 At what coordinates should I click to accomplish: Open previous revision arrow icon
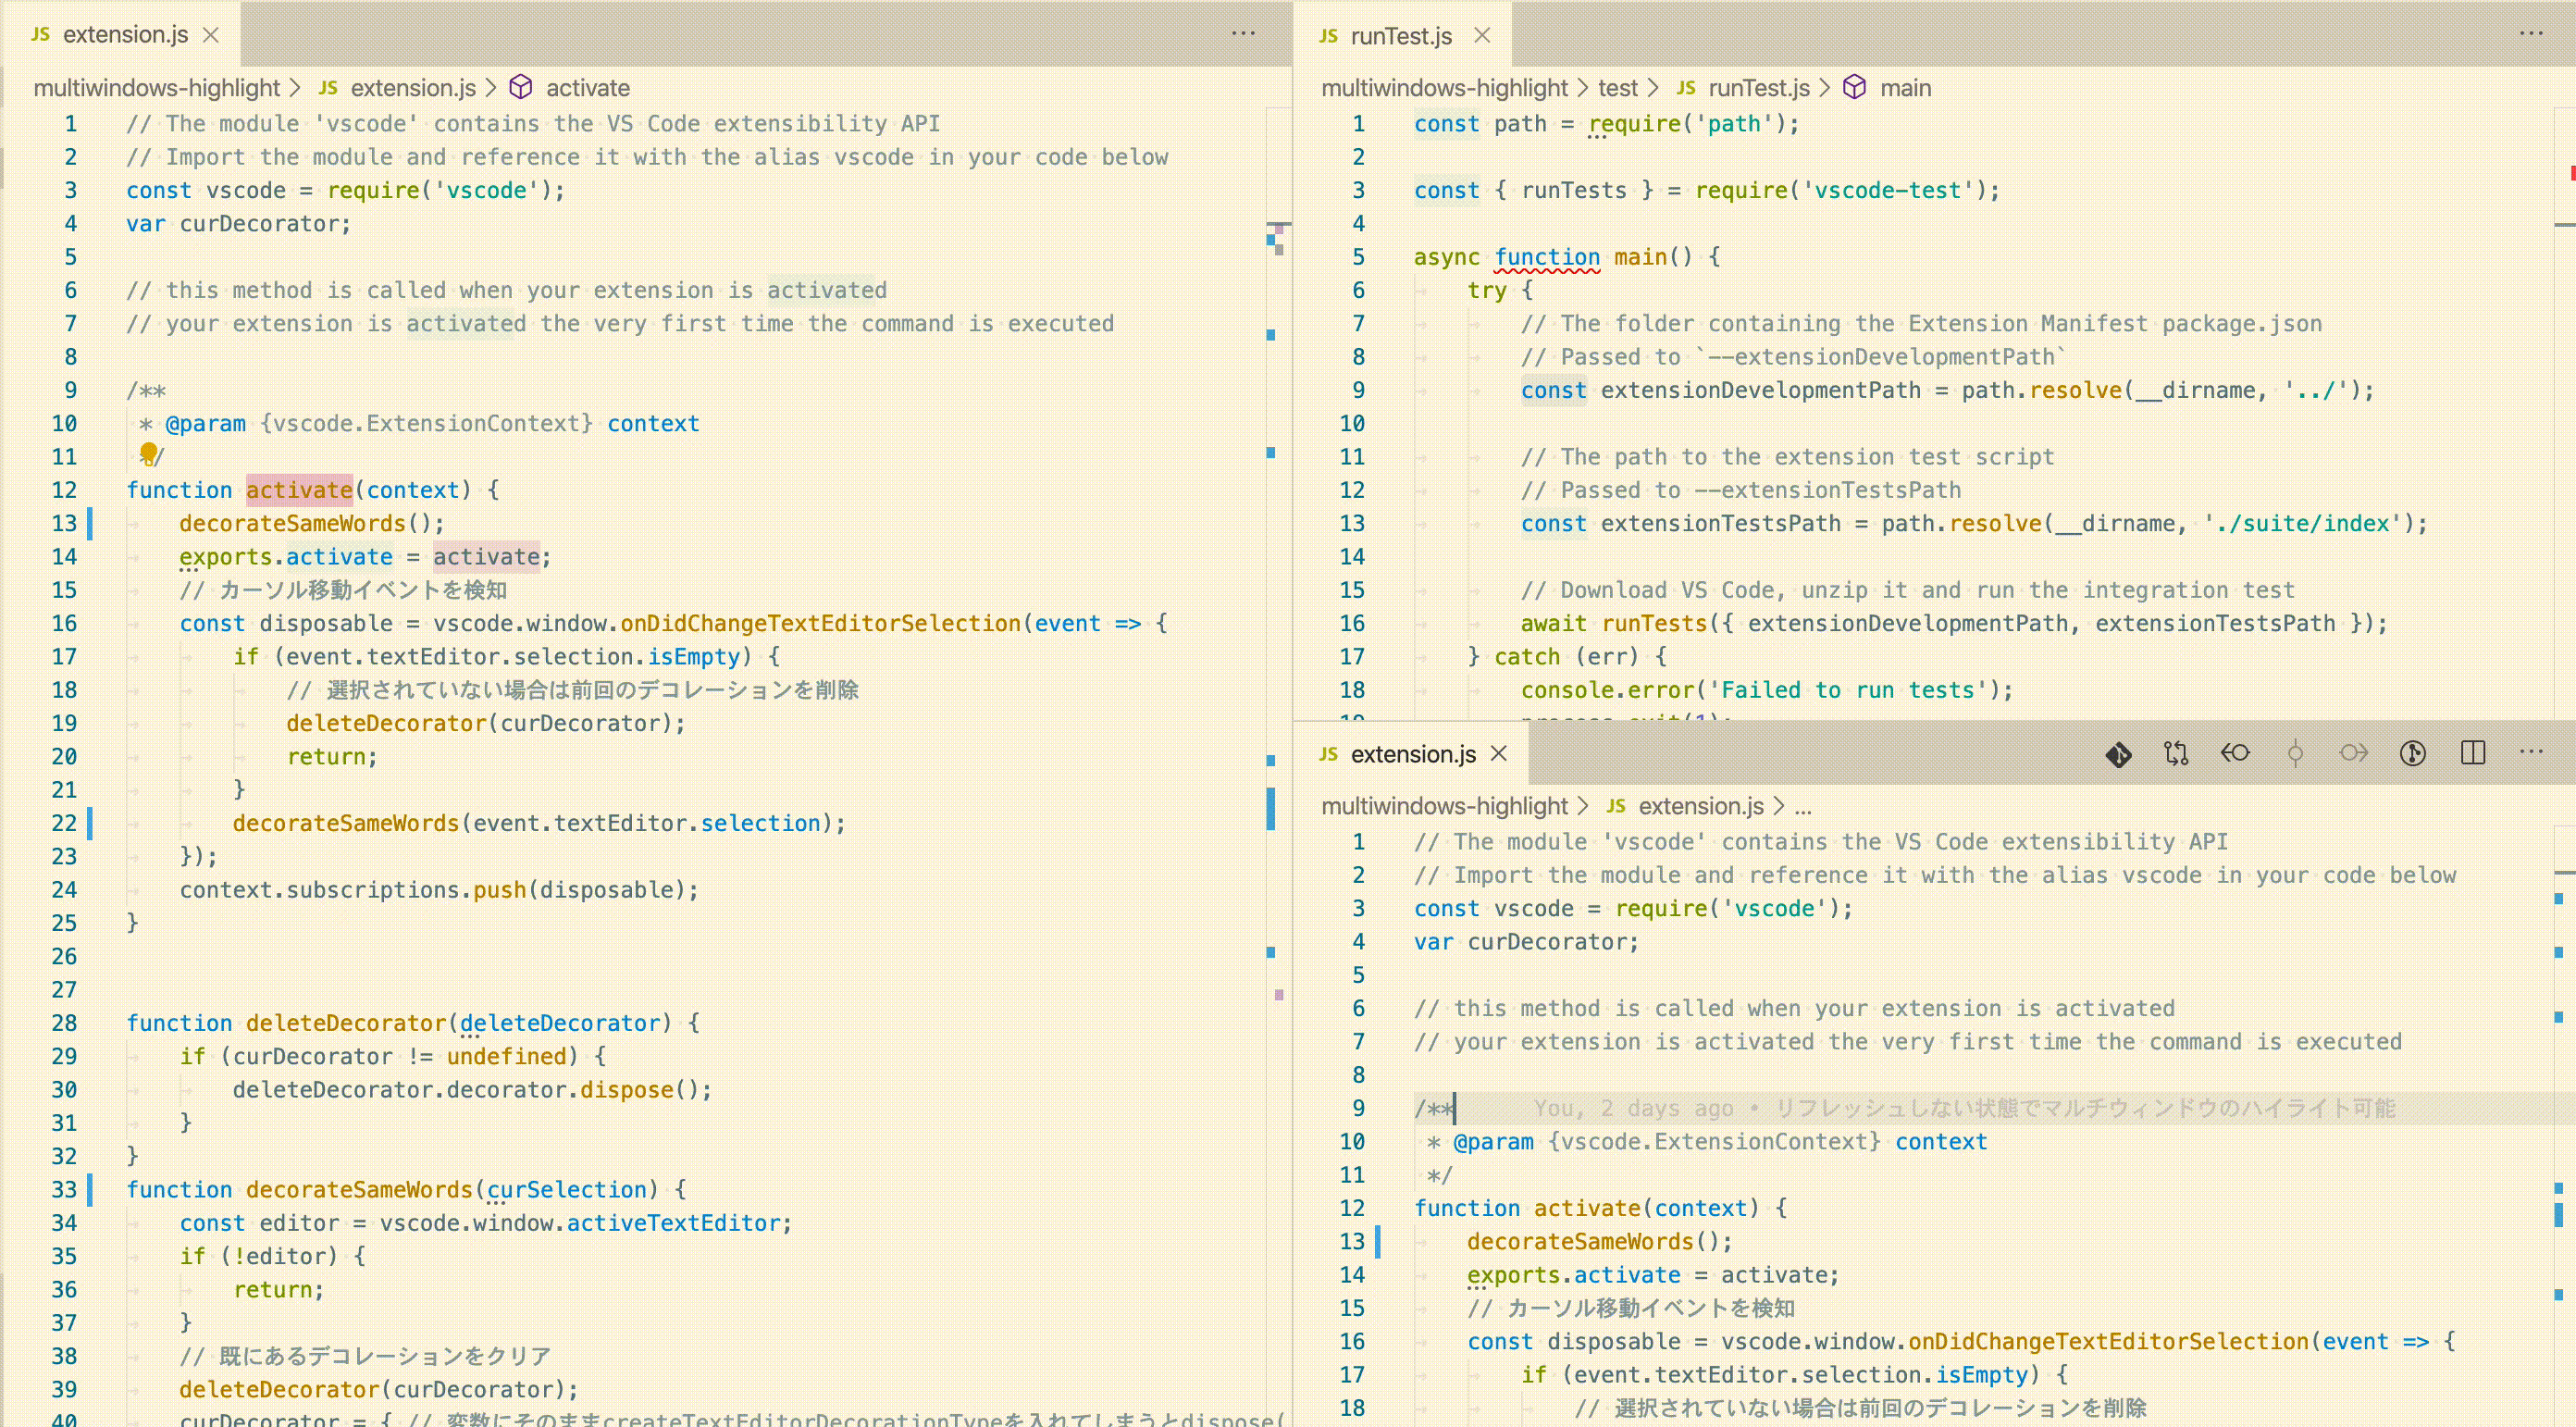coord(2235,754)
